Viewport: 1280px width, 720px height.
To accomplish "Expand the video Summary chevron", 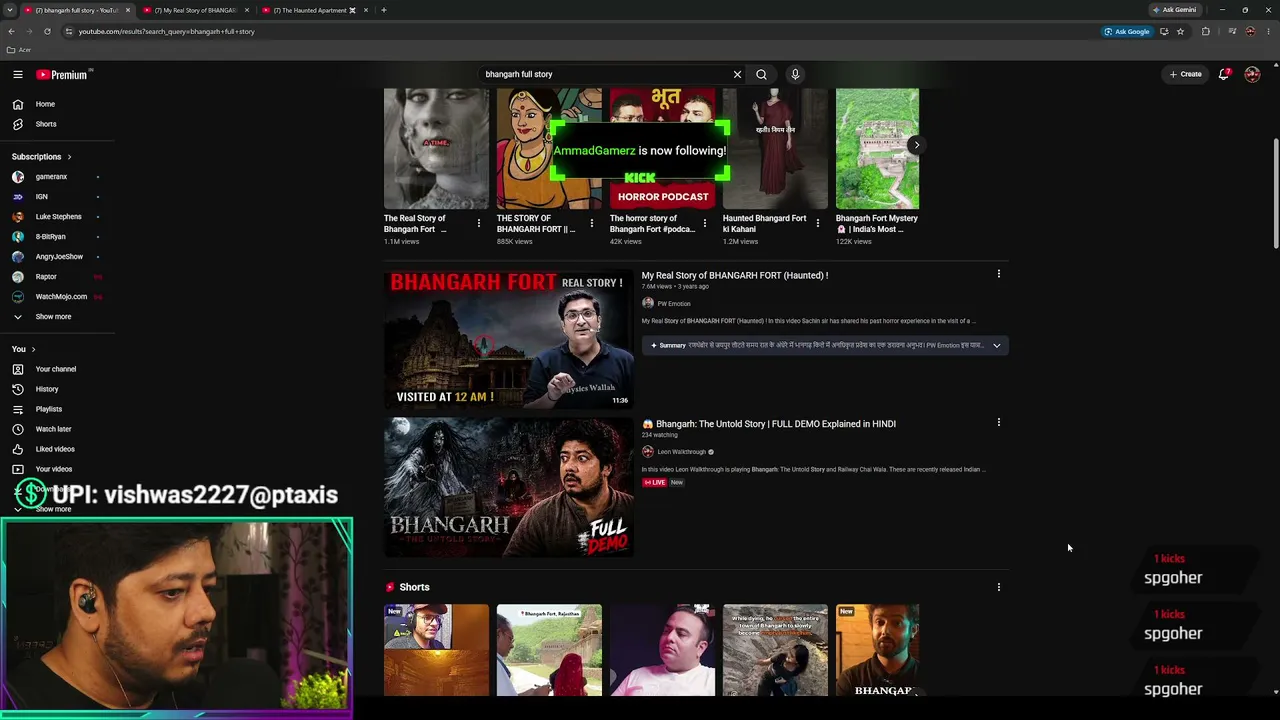I will (x=996, y=345).
